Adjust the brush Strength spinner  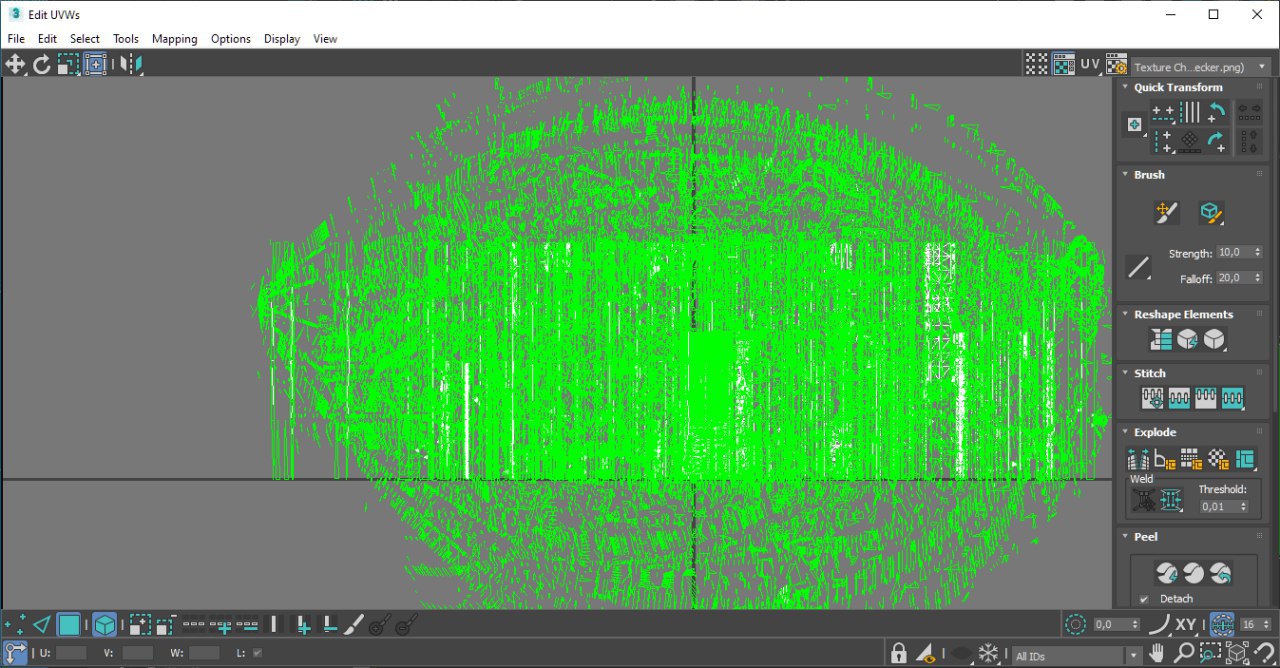1257,253
